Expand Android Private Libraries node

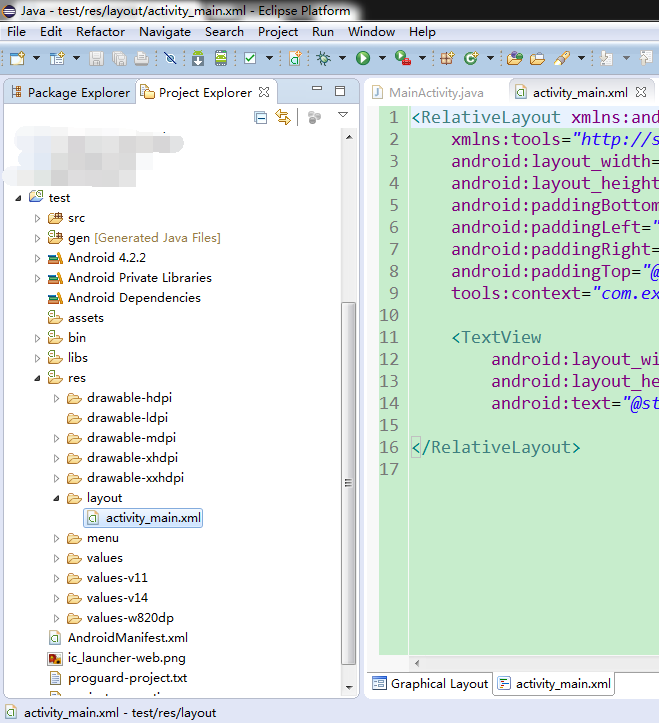click(x=38, y=278)
